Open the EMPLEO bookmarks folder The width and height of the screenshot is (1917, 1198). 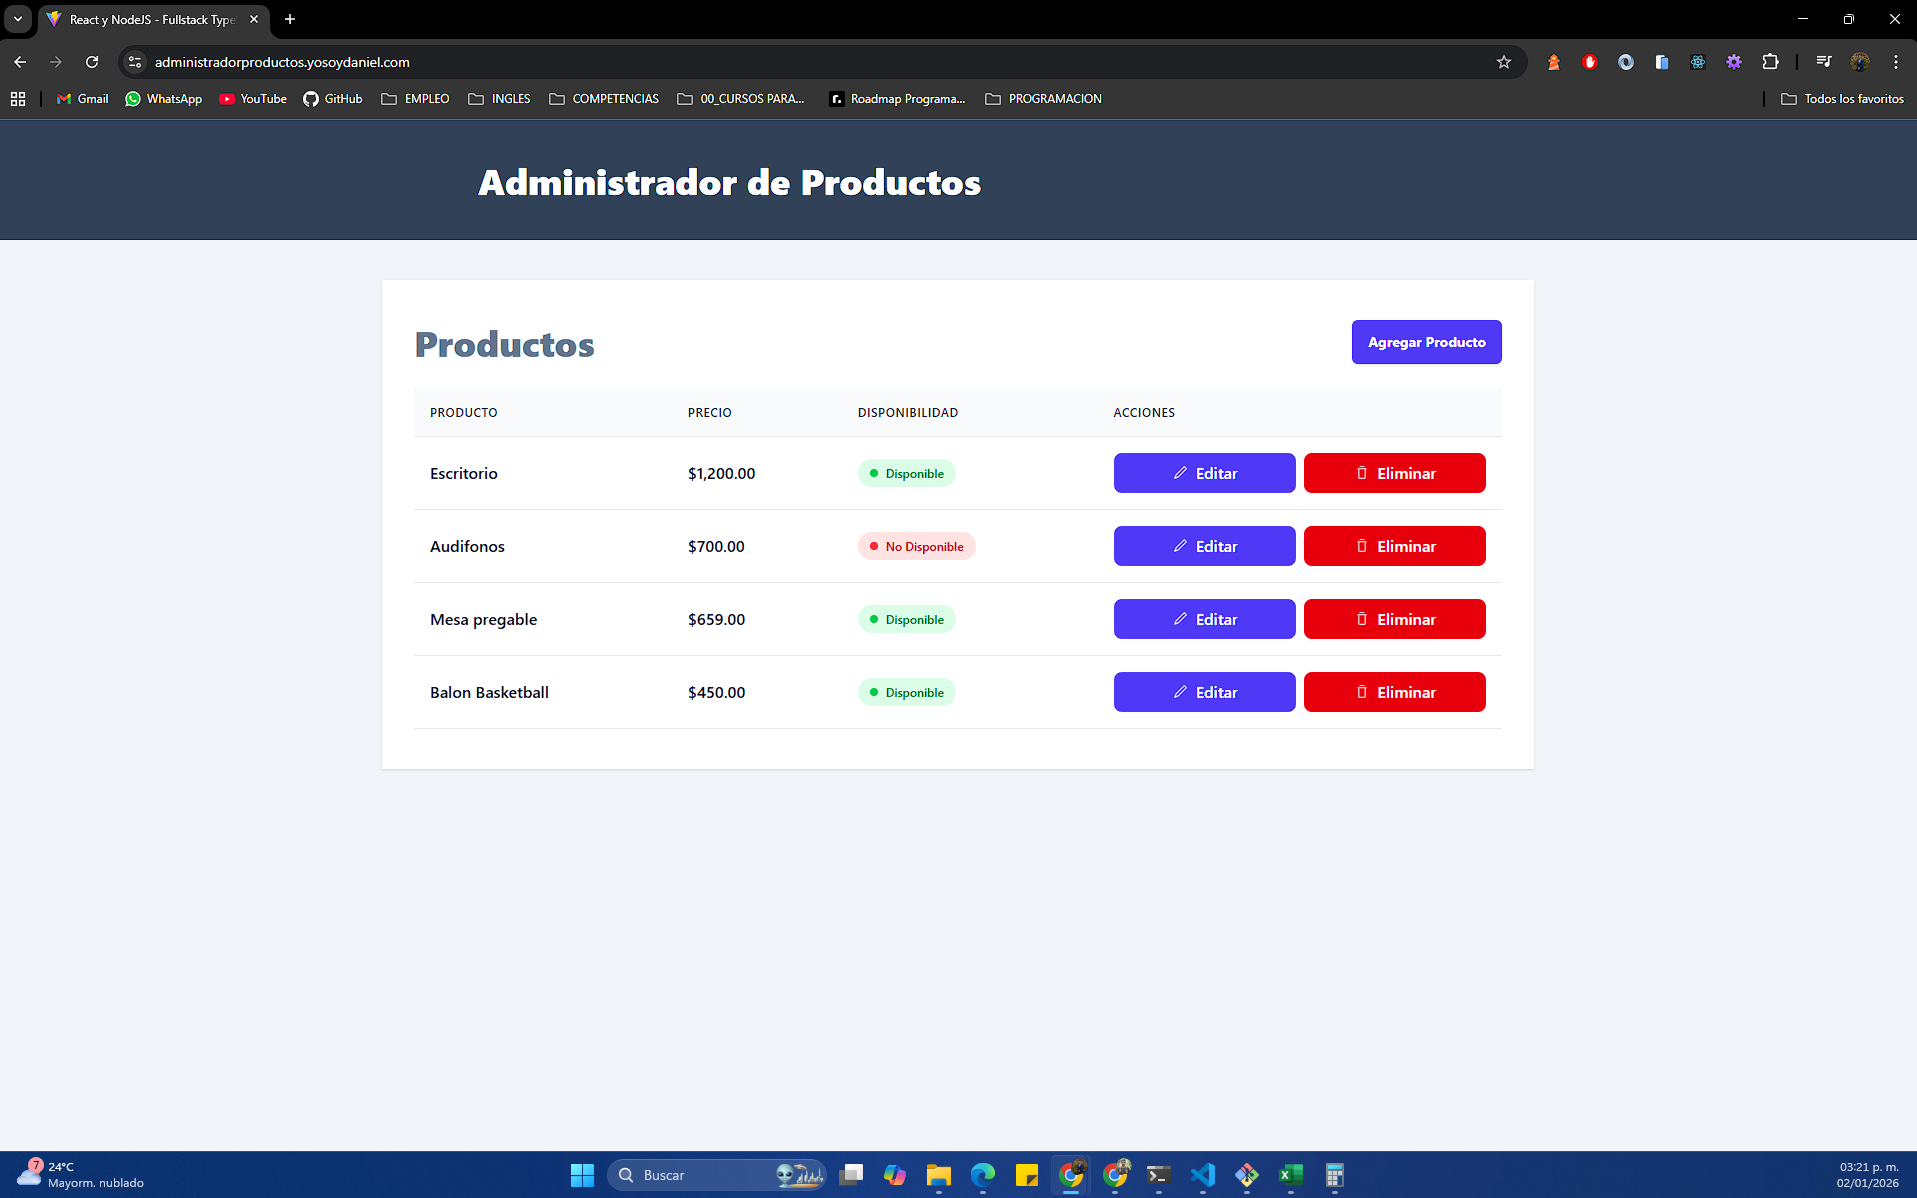pyautogui.click(x=415, y=99)
